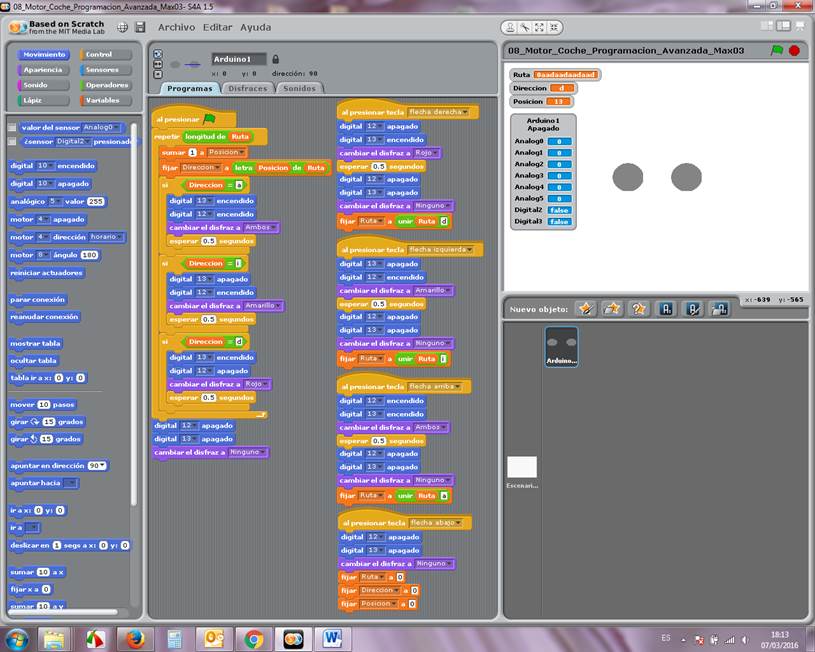Screen dimensions: 815x652
Task: Open the Editar menu
Action: click(217, 28)
